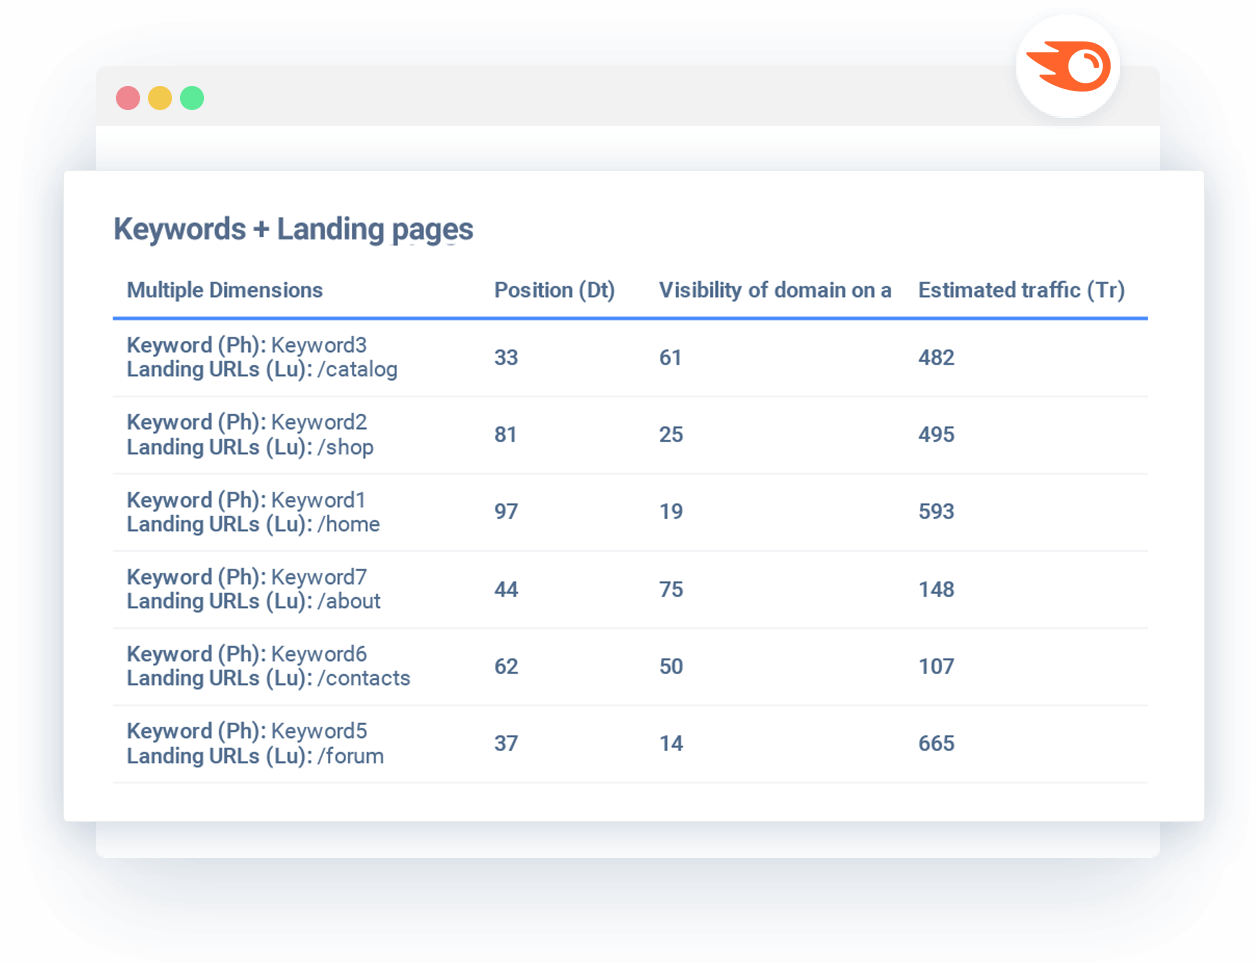Click estimated traffic value 107
This screenshot has height=962, width=1256.
coord(936,667)
